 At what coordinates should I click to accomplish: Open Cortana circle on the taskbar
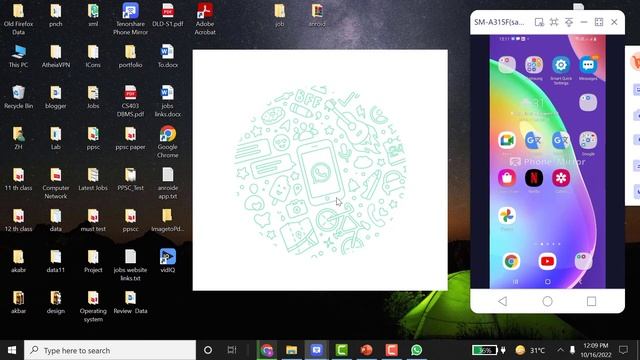click(208, 350)
